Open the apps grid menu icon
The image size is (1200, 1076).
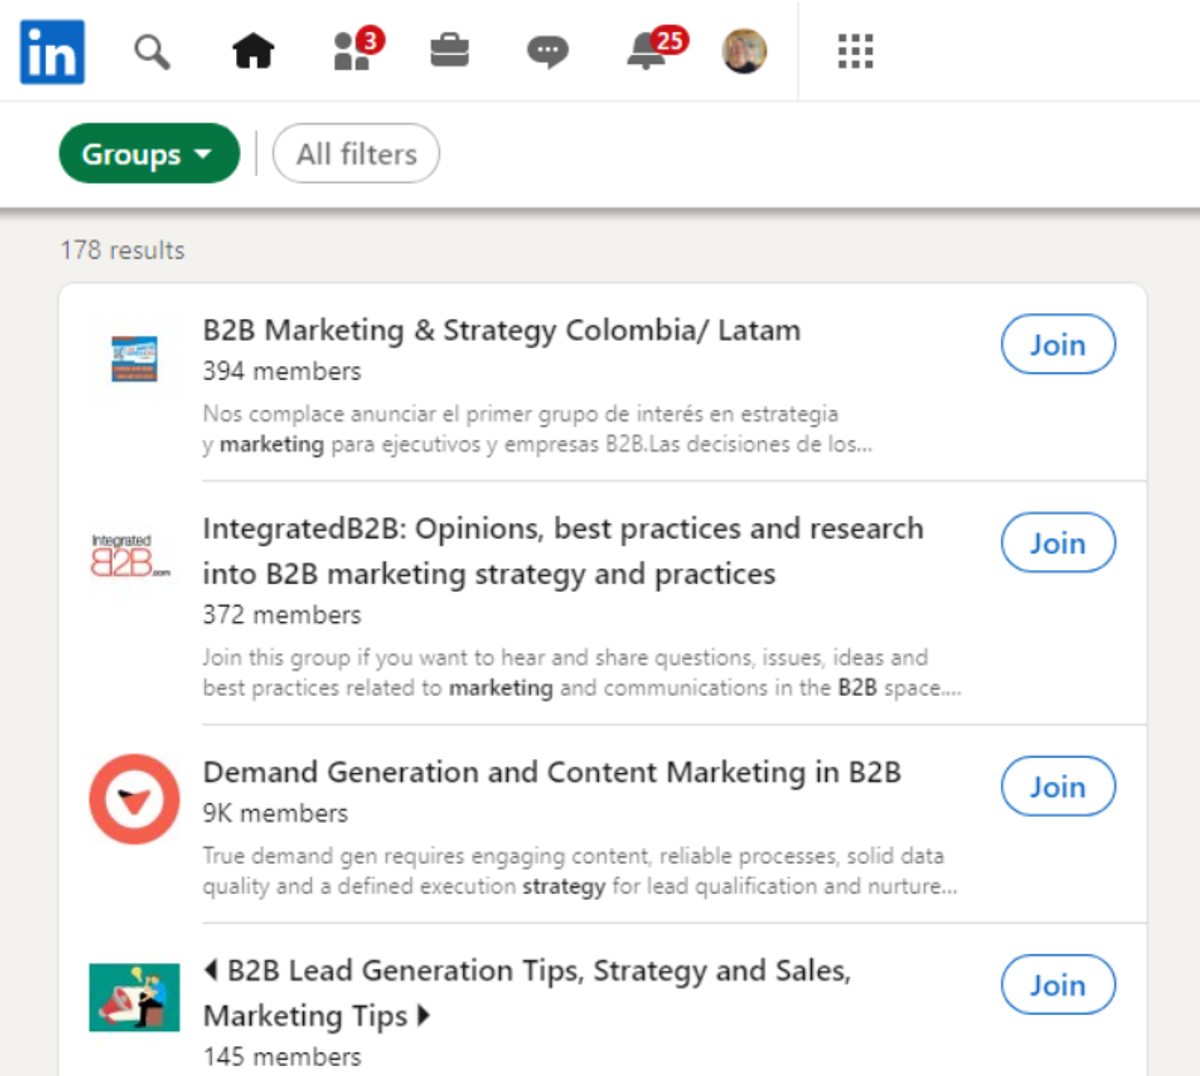(855, 51)
